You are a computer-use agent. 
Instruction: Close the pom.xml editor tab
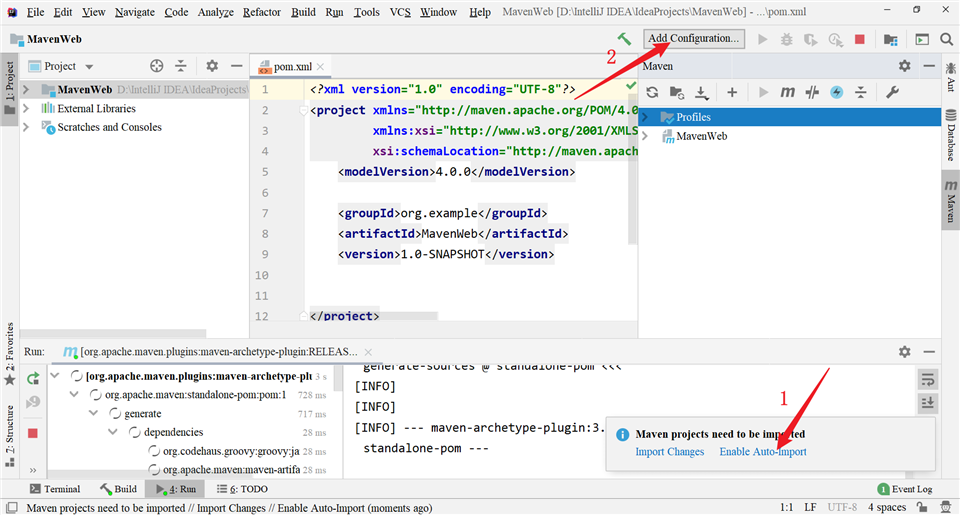click(320, 67)
